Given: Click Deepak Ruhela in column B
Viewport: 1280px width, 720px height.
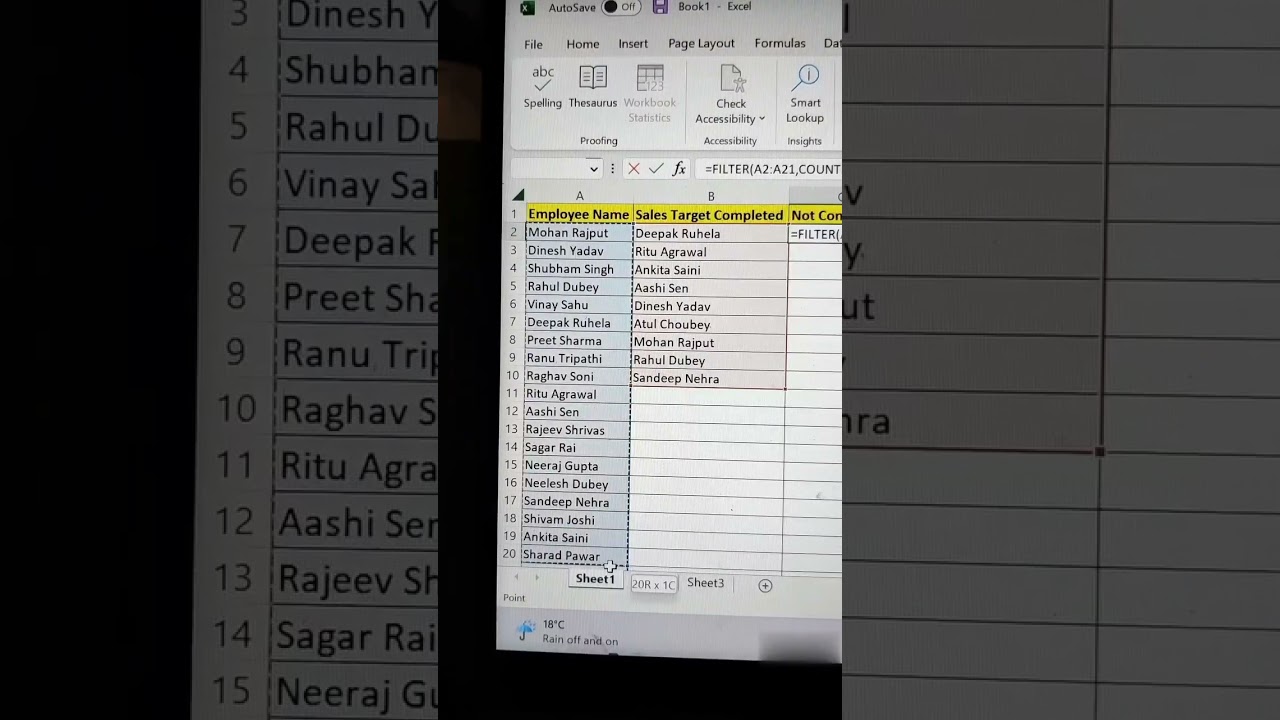Looking at the screenshot, I should (710, 234).
